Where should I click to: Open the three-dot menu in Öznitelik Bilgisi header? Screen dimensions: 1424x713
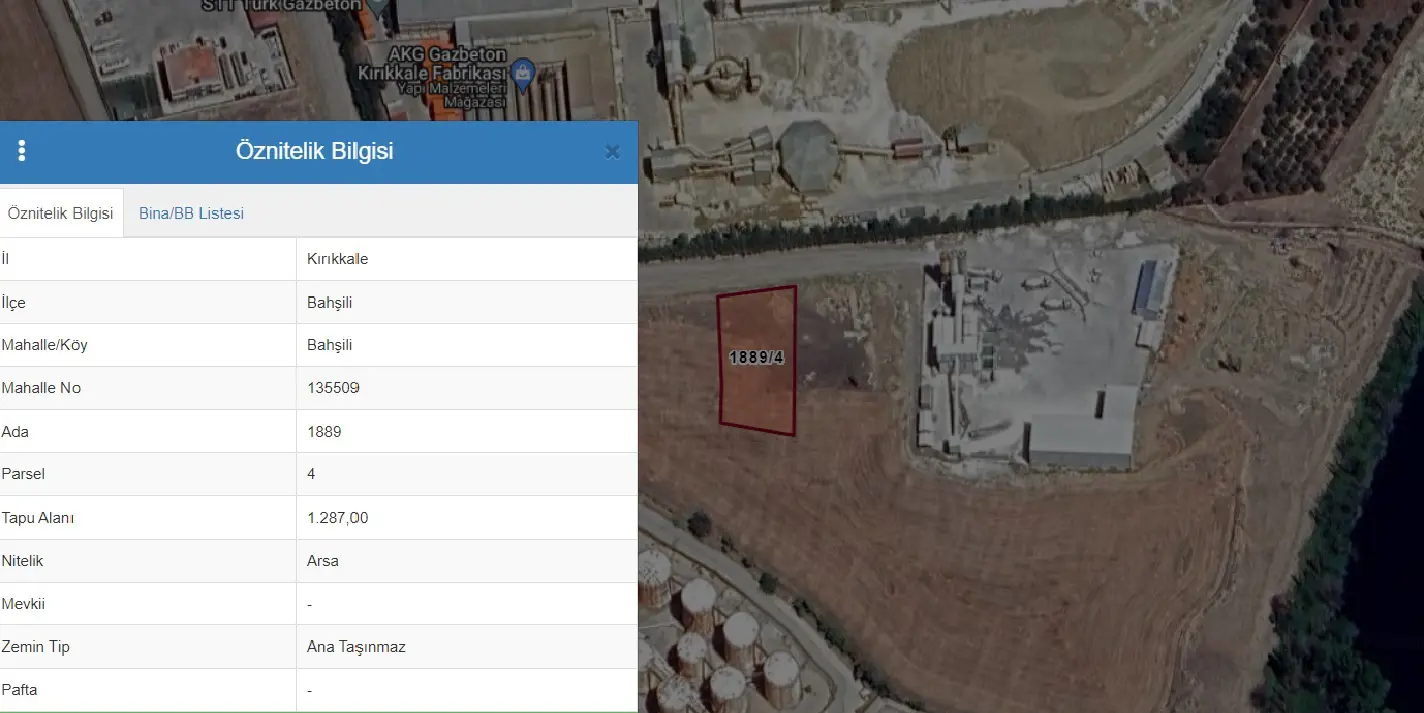[x=22, y=151]
